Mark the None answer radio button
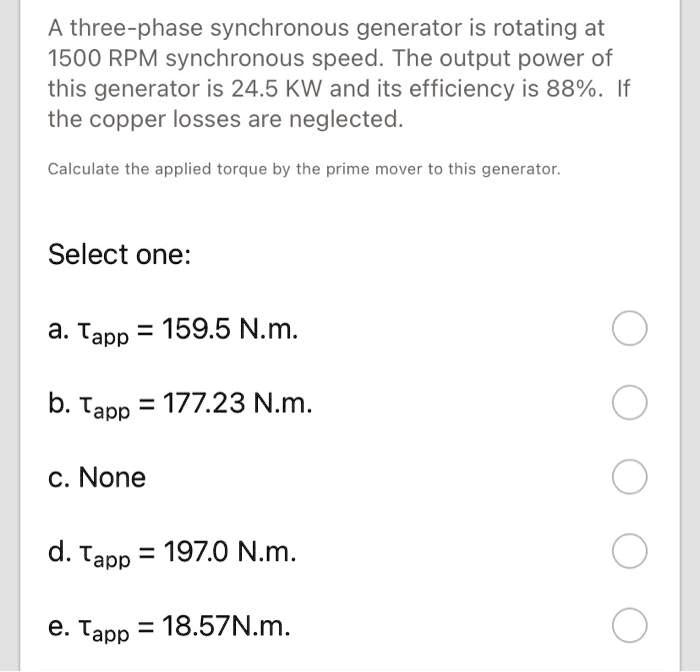 click(x=629, y=477)
